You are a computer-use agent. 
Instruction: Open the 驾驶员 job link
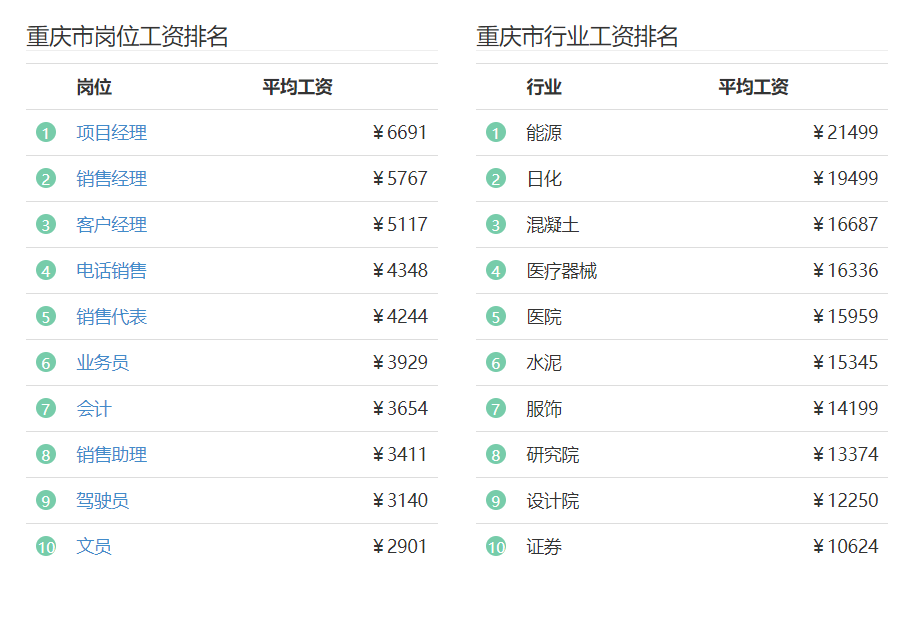point(103,500)
